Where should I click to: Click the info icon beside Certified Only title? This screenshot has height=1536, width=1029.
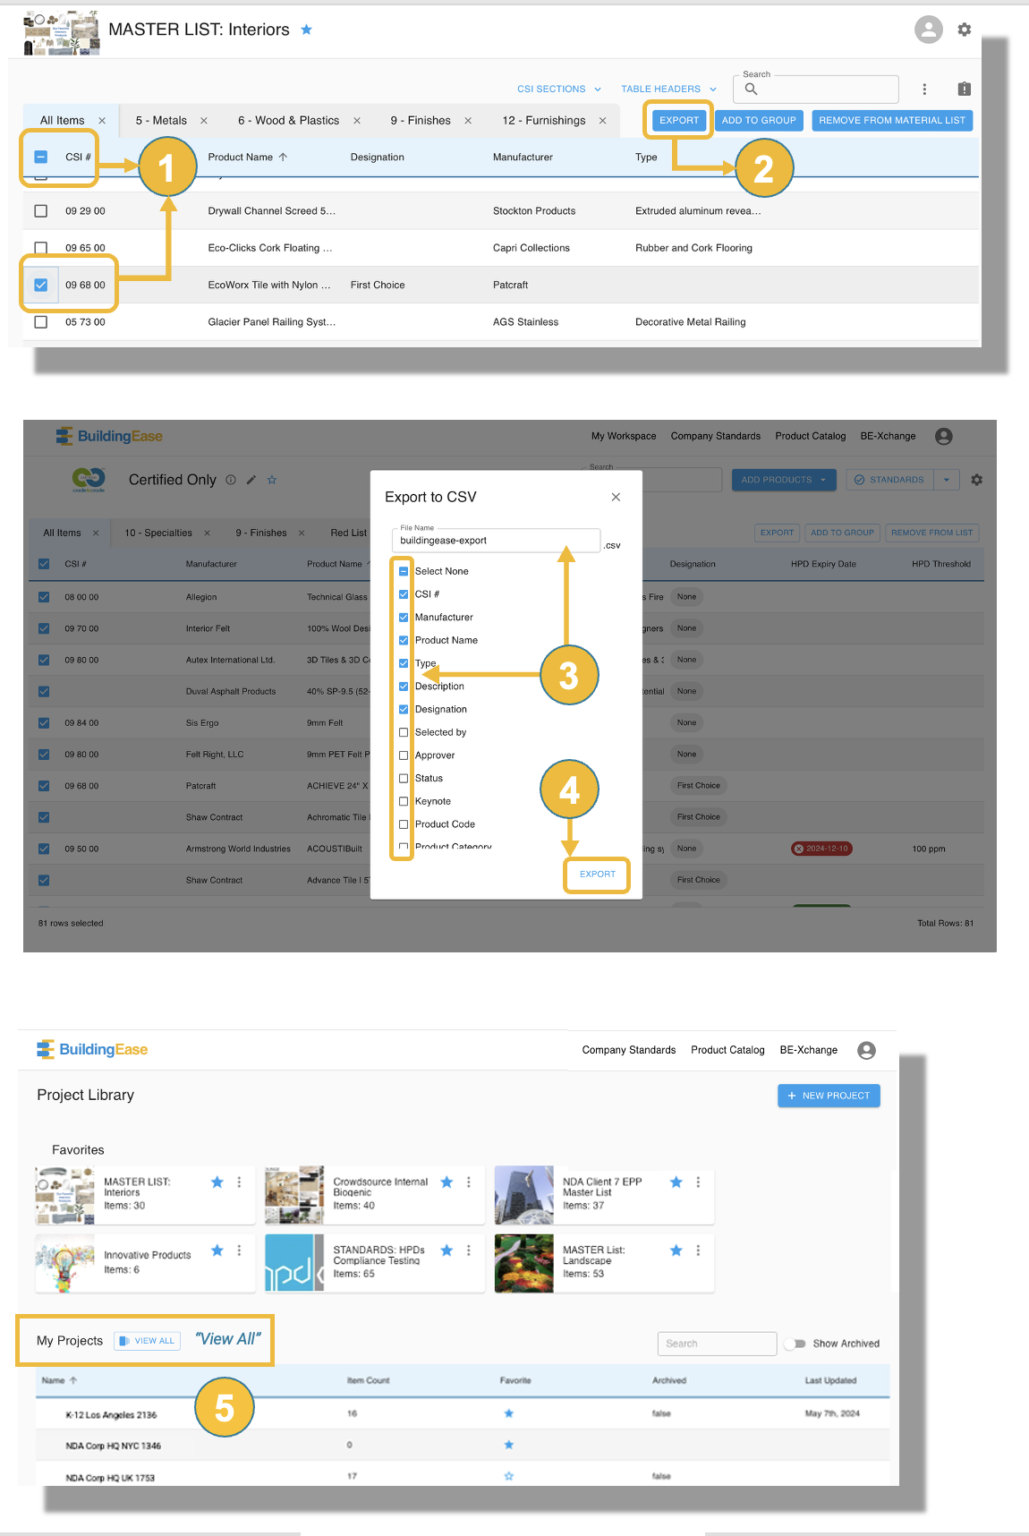click(231, 480)
